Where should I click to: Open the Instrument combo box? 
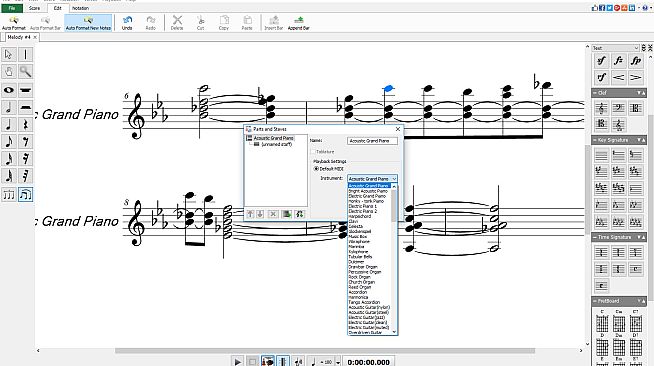(372, 178)
